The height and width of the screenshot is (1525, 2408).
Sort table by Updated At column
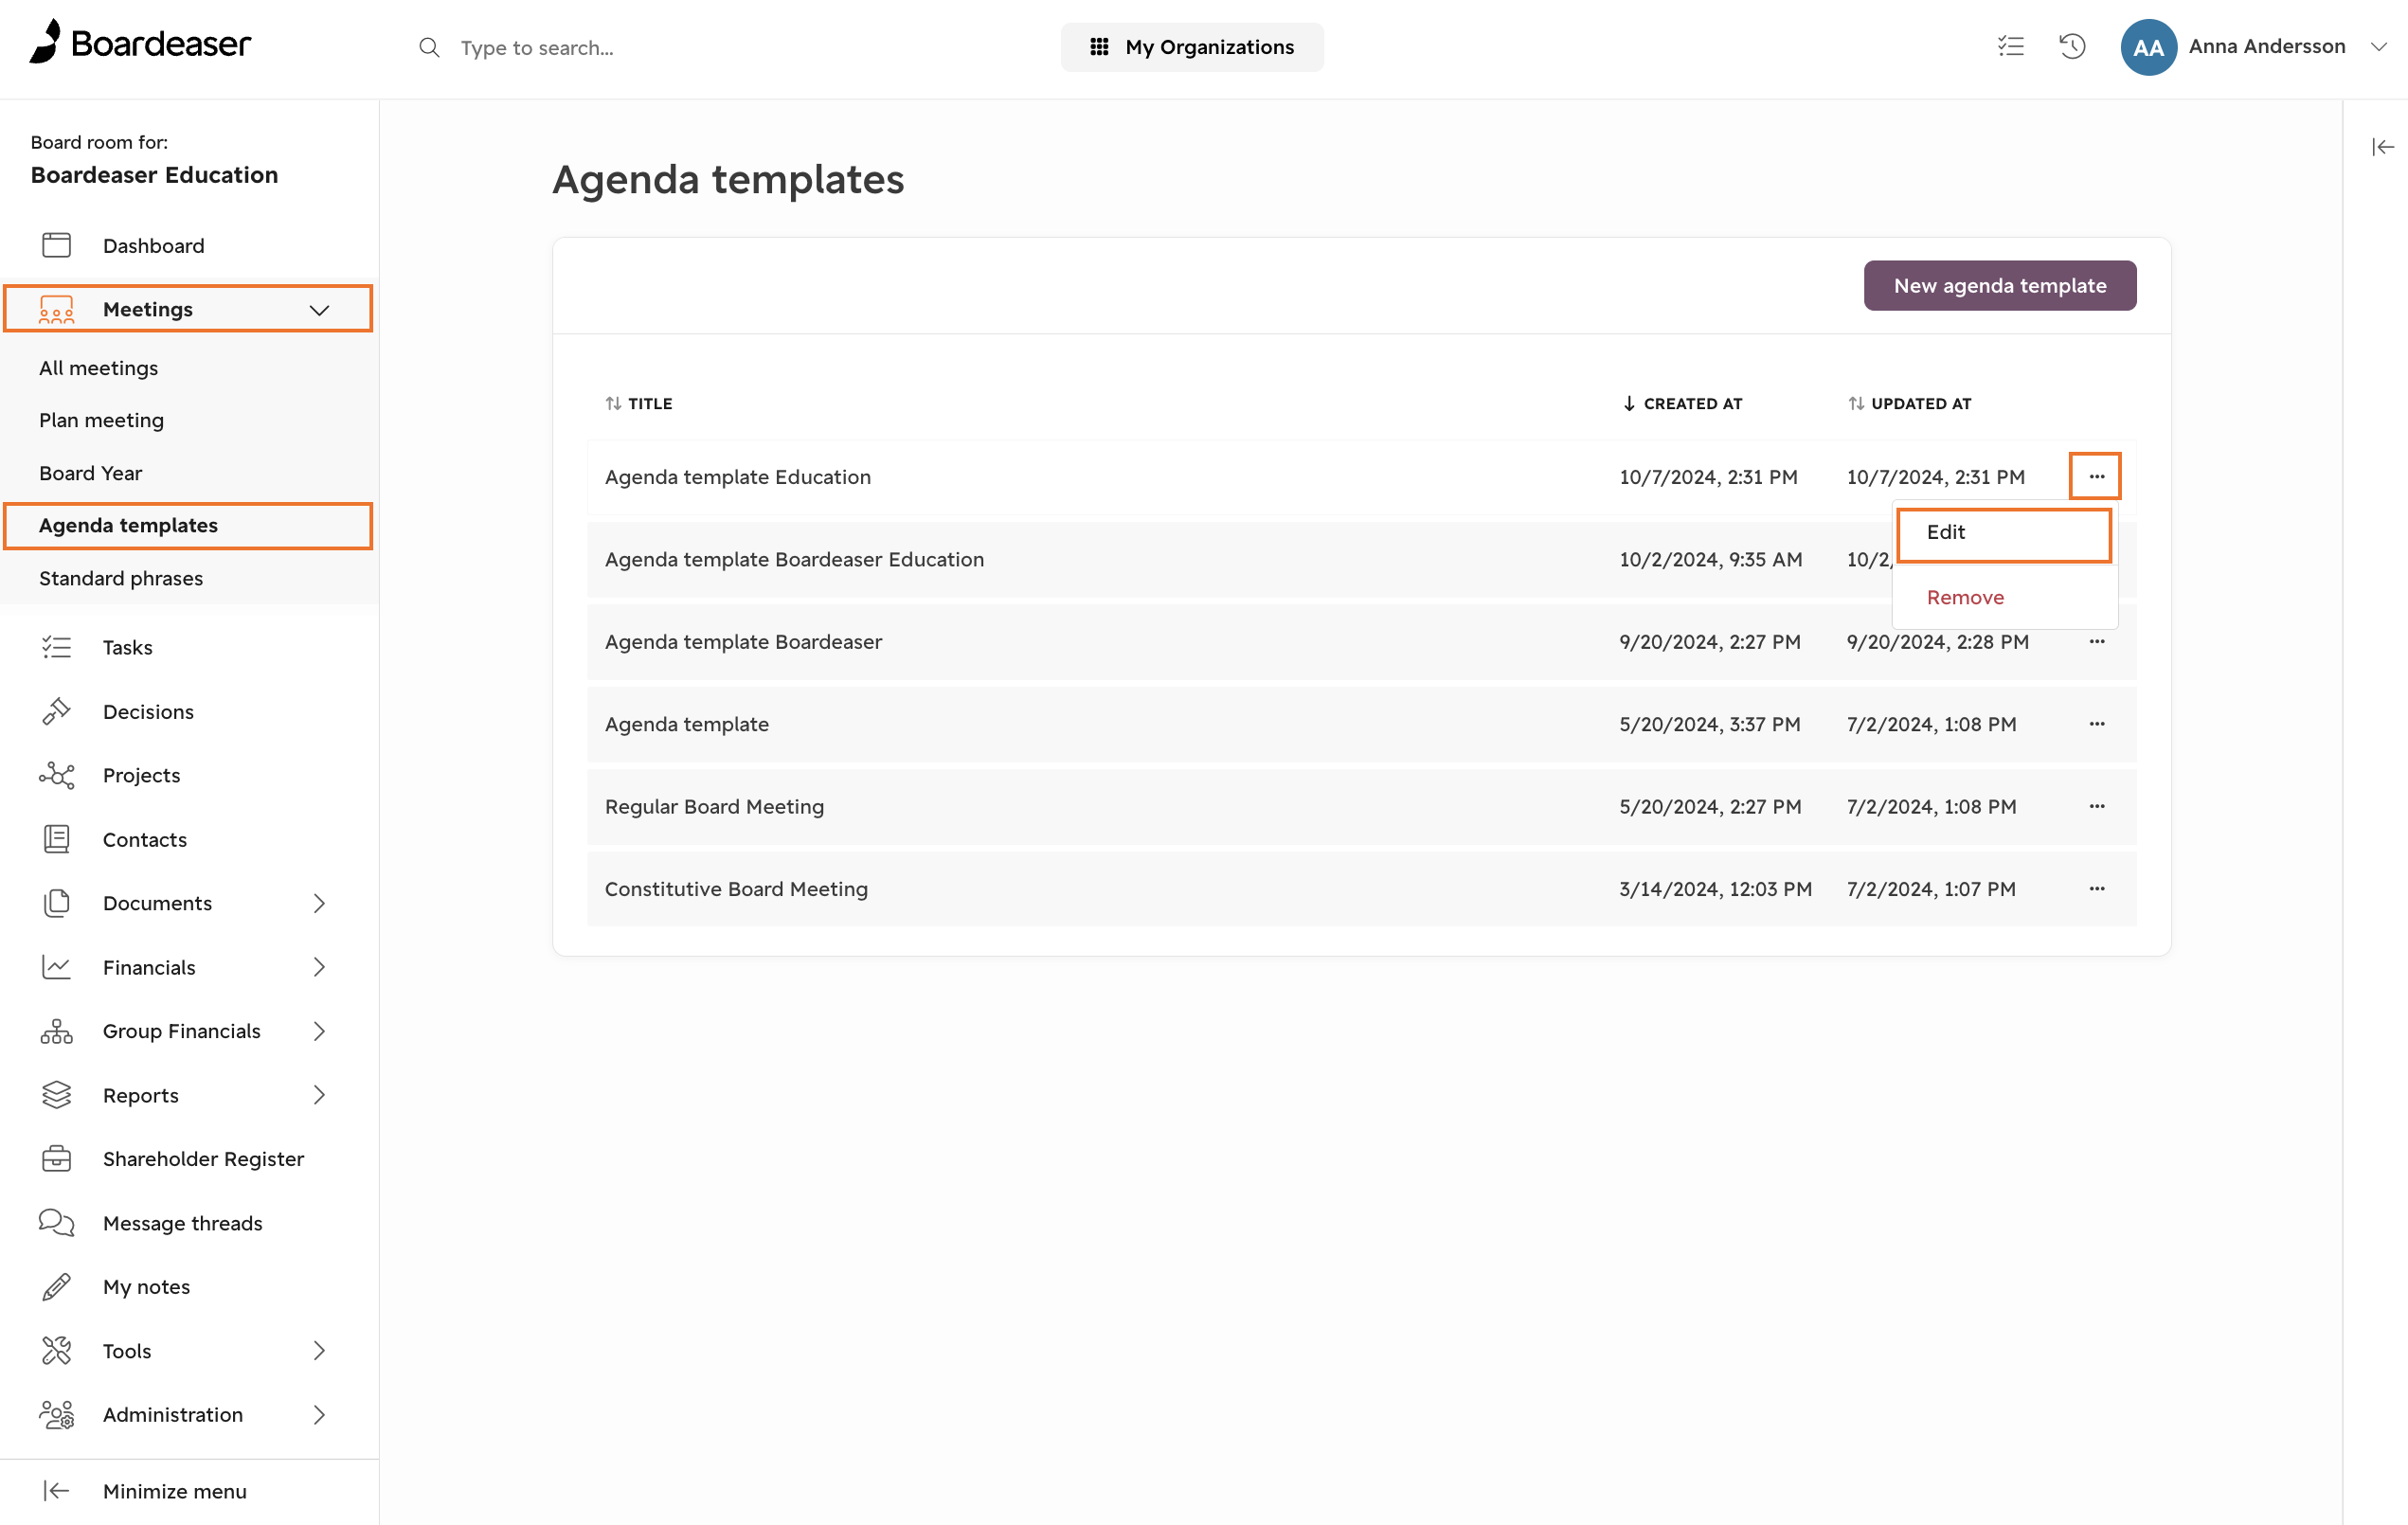click(x=1909, y=404)
